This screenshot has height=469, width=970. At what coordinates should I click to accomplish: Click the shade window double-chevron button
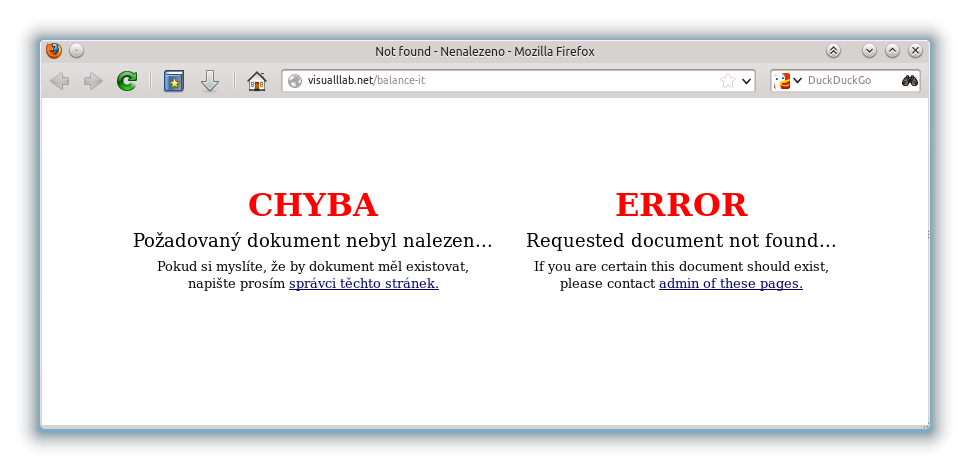tap(833, 51)
